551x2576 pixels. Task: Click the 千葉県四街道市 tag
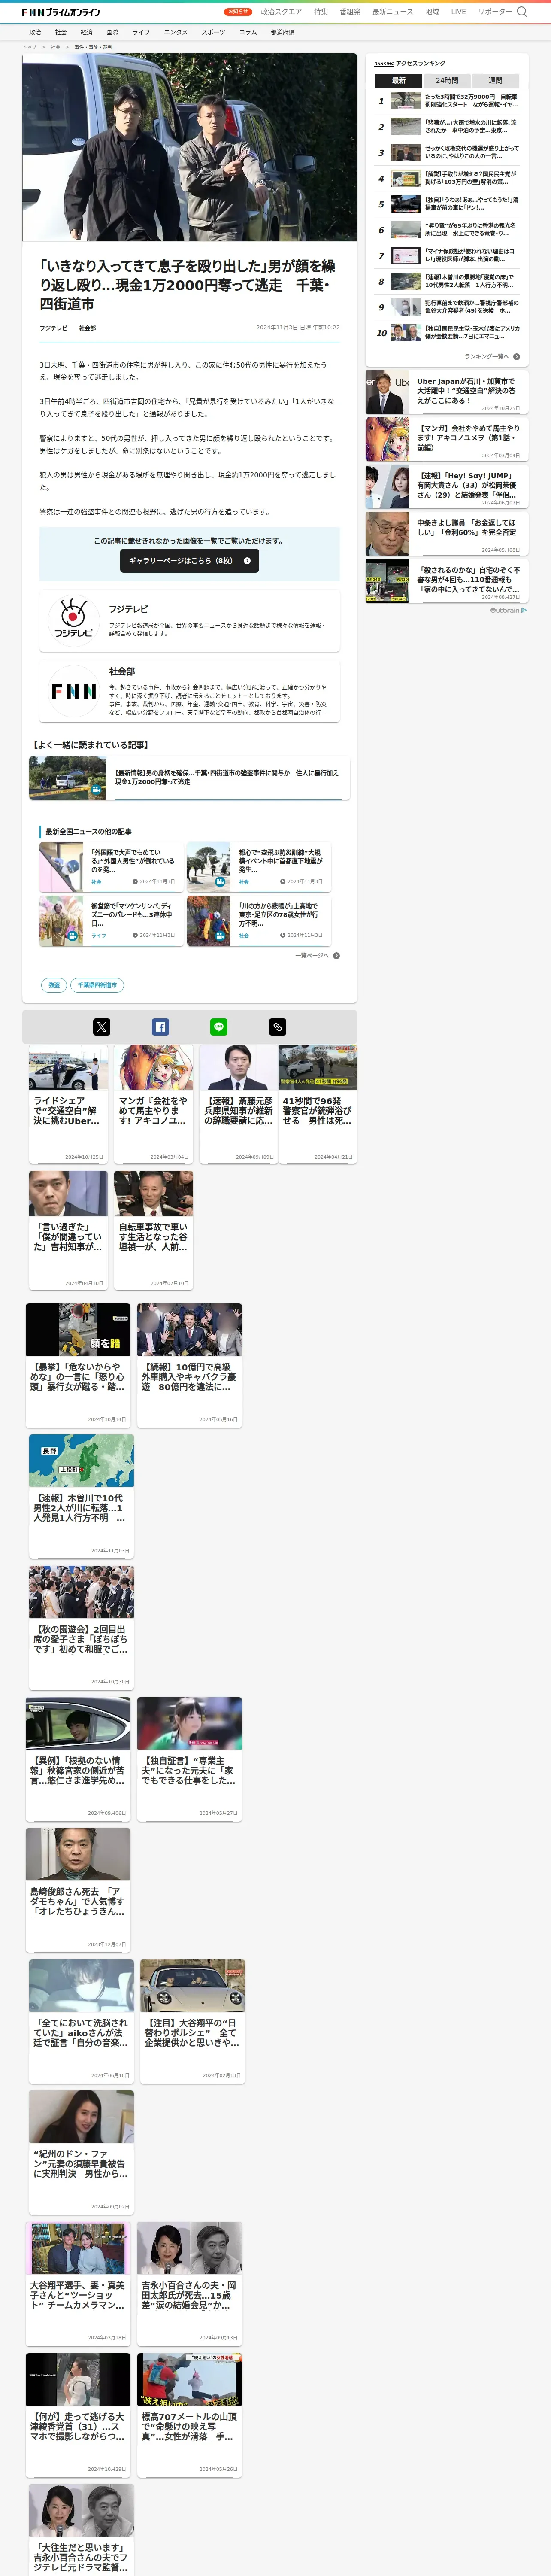tap(97, 985)
